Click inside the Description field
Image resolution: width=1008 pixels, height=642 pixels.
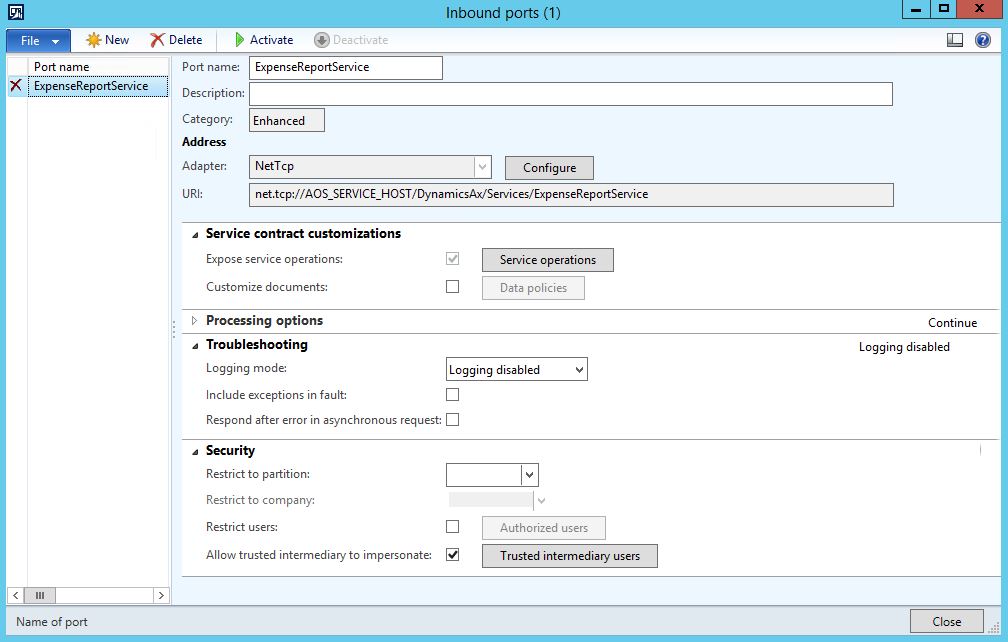570,93
